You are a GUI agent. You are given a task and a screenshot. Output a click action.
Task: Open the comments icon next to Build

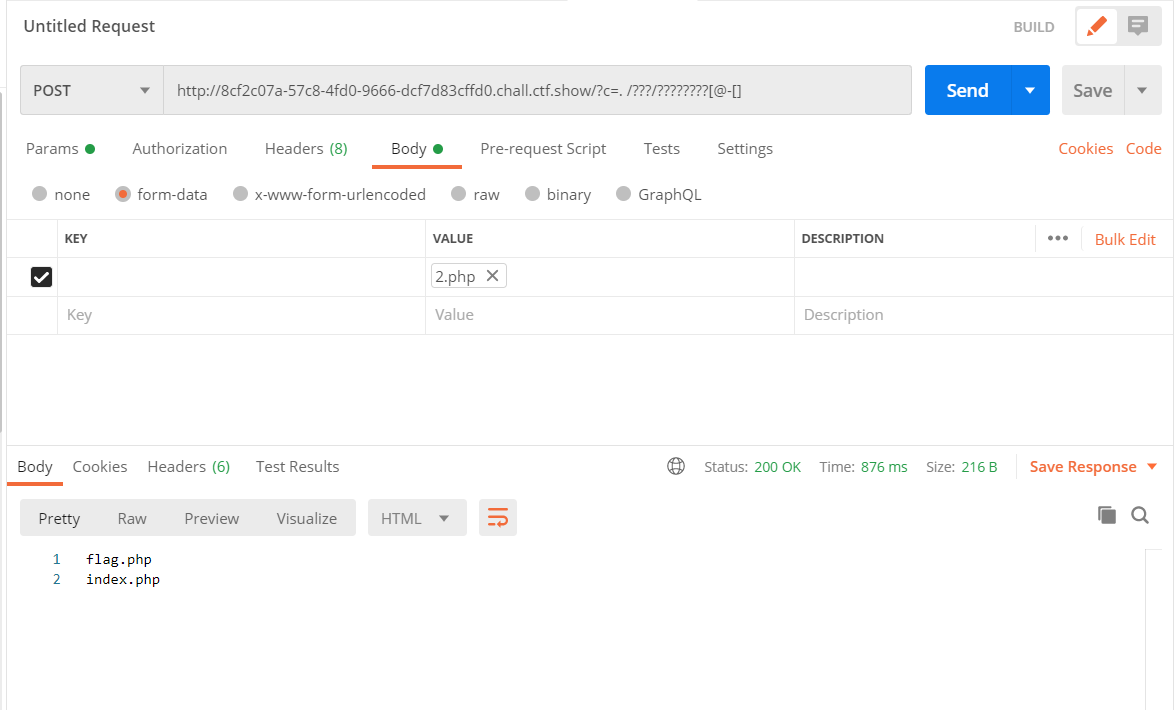1138,27
